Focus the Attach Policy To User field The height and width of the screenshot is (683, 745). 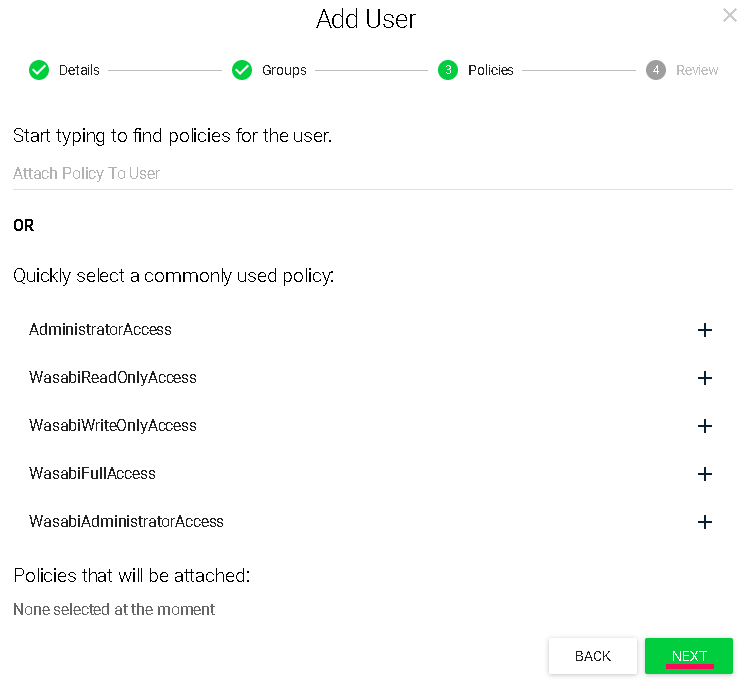coord(372,174)
